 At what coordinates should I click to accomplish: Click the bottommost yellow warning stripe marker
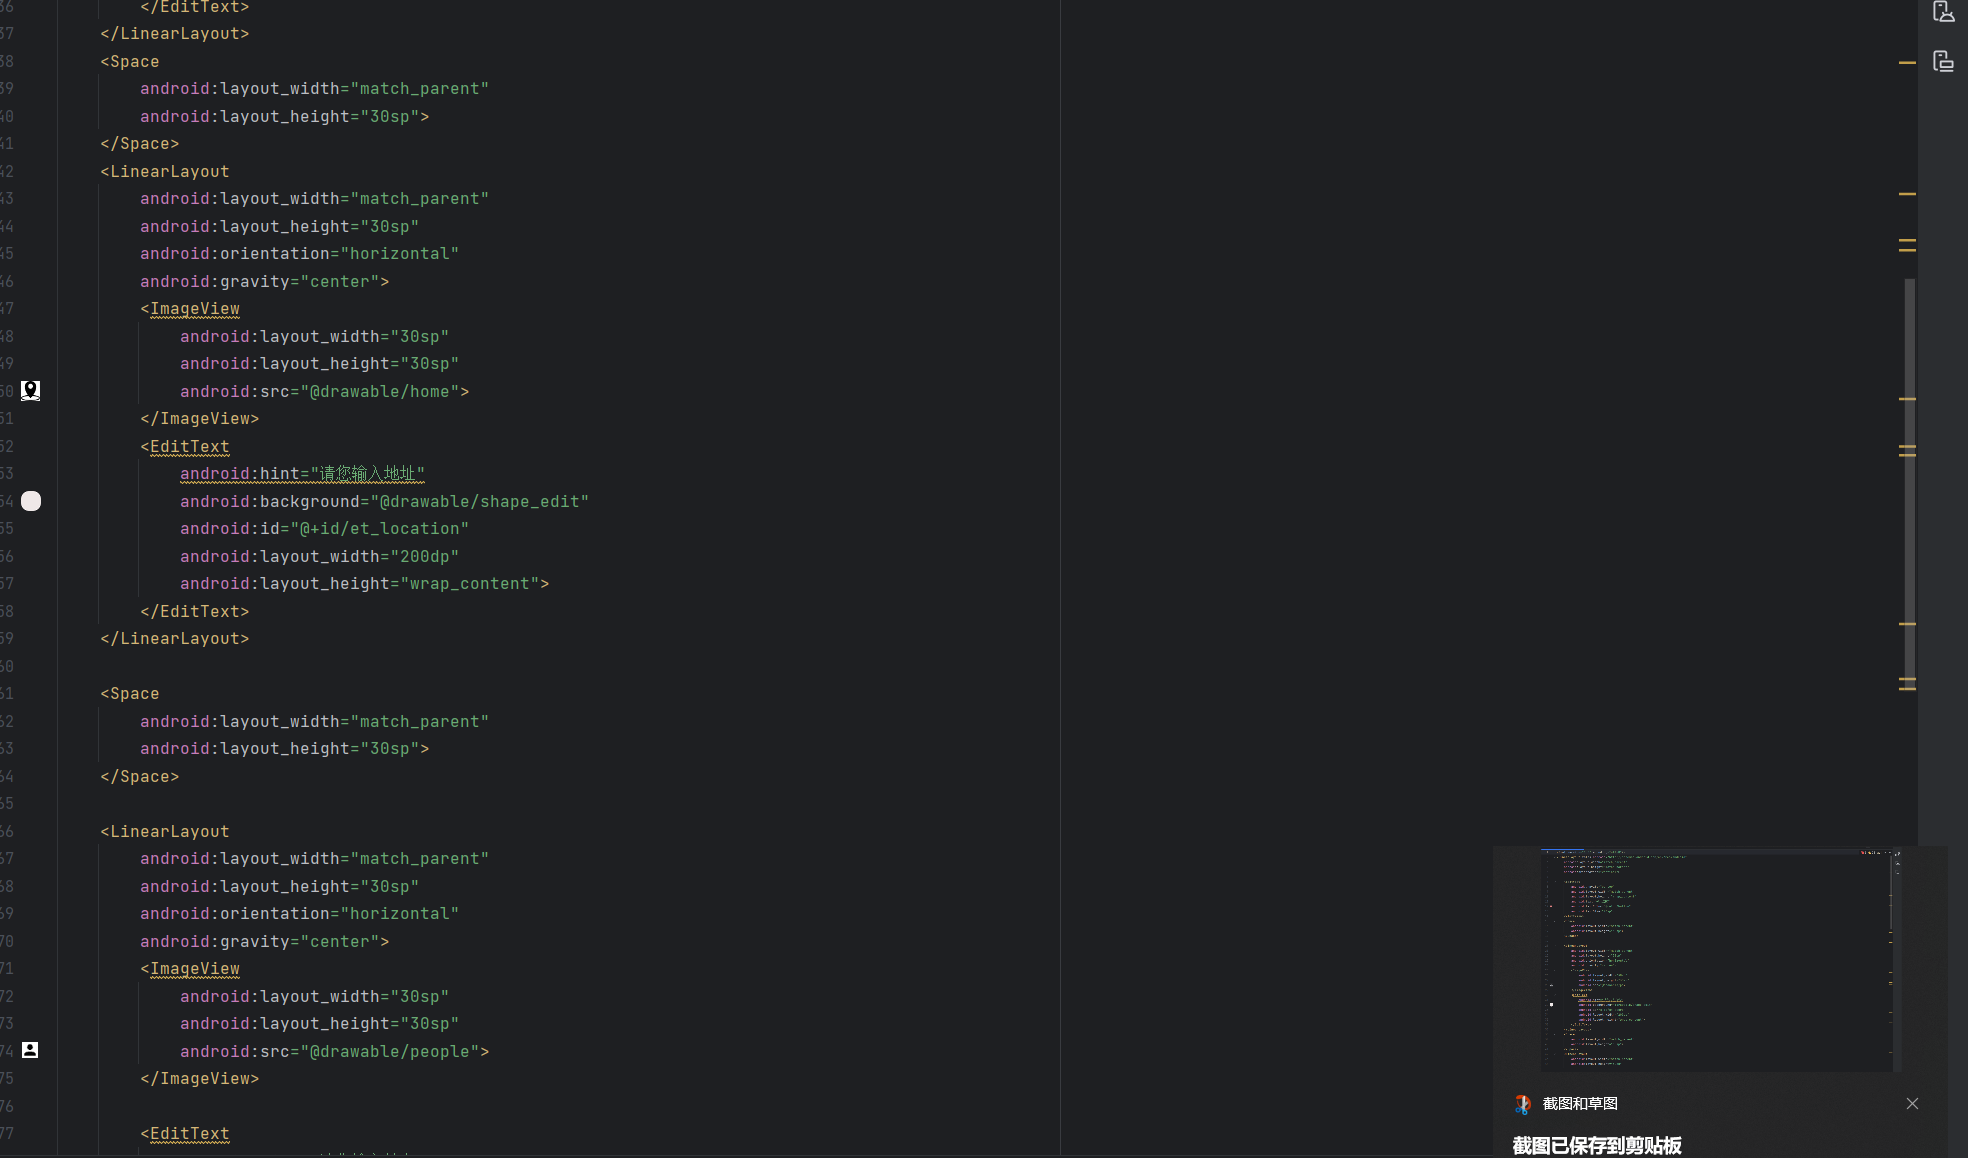(x=1907, y=688)
